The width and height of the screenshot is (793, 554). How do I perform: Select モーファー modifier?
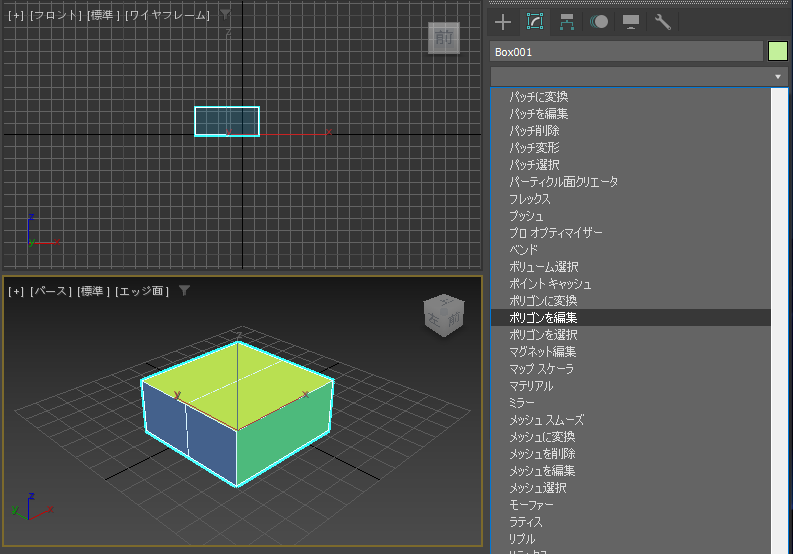tap(631, 504)
